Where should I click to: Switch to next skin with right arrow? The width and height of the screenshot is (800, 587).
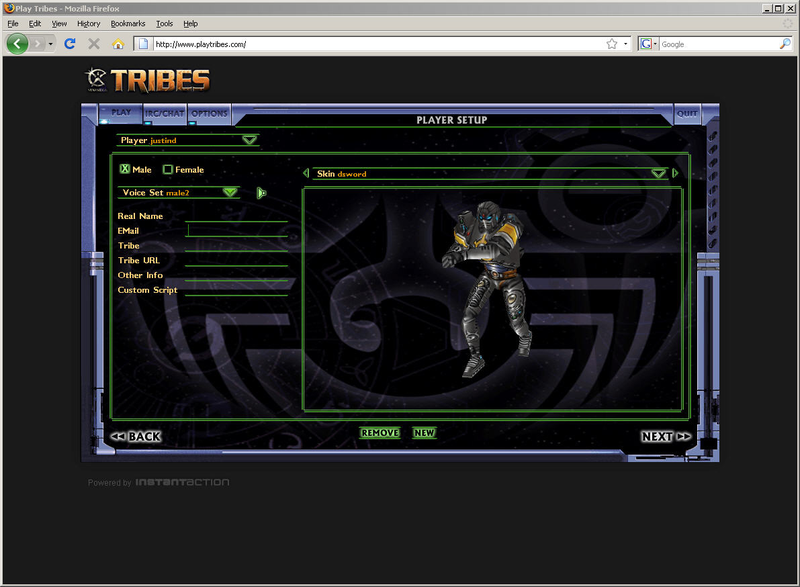[x=676, y=173]
